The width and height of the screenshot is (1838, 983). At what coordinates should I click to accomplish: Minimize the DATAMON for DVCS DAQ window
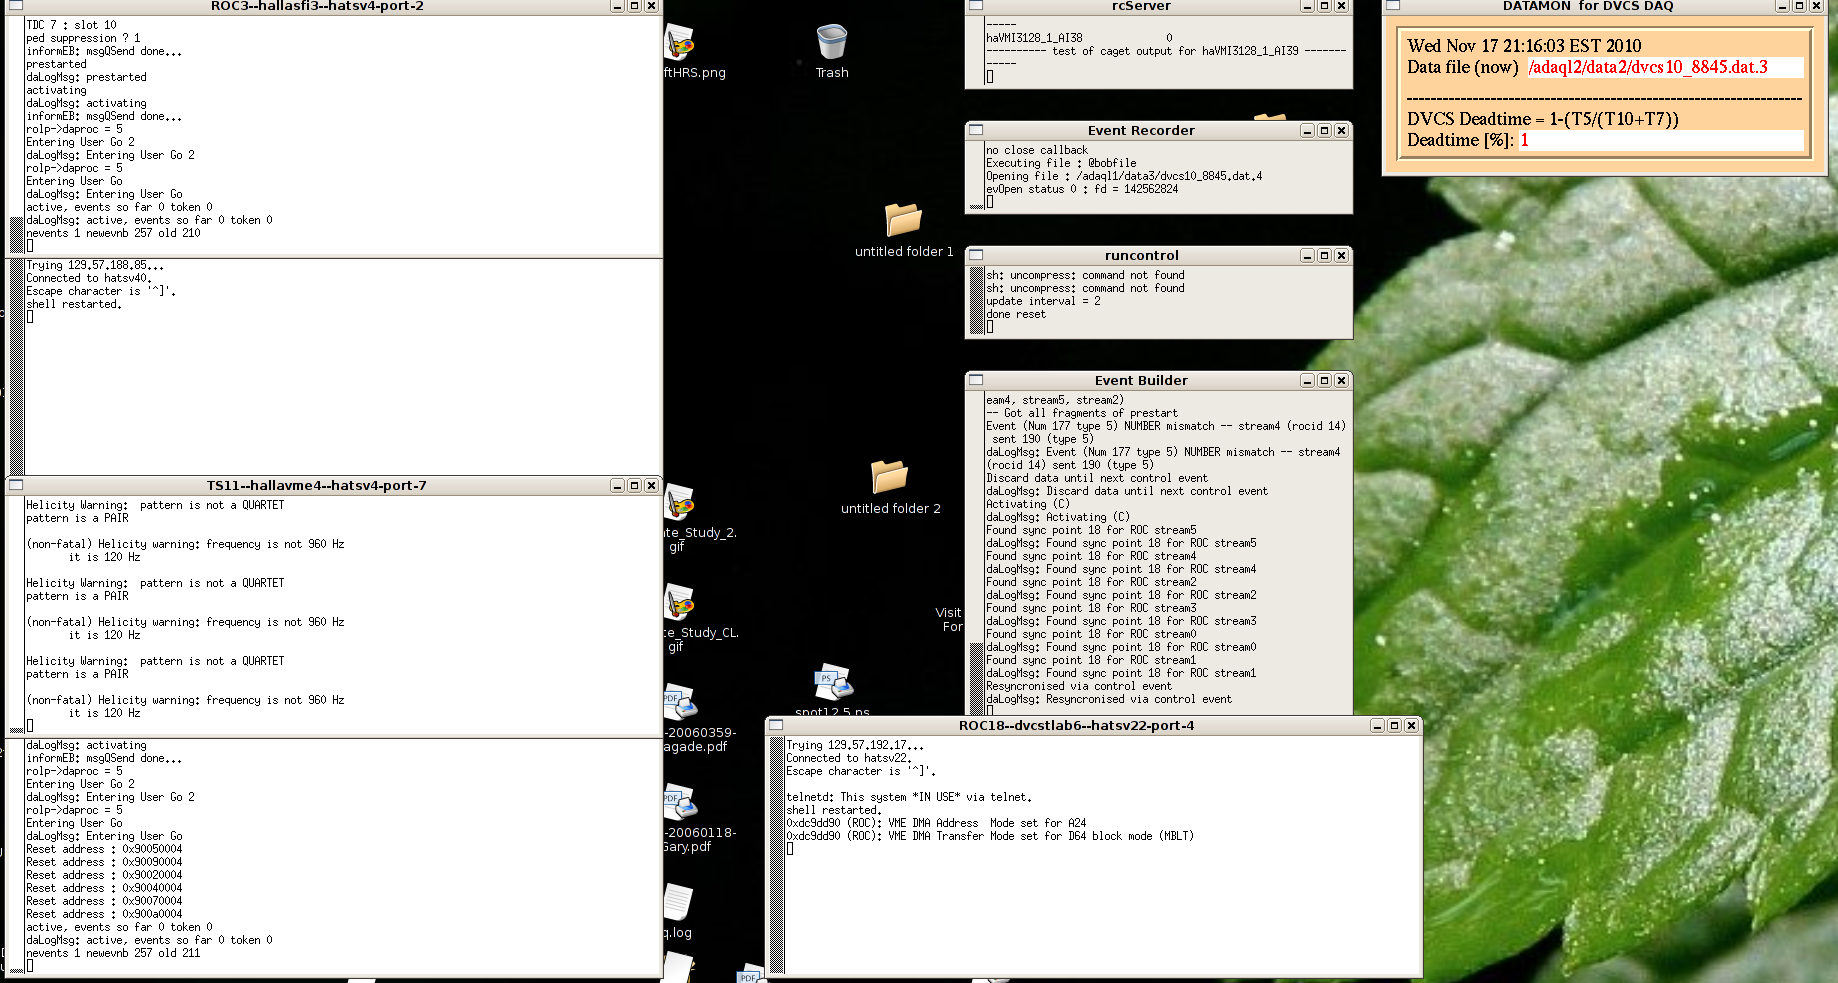point(1783,6)
